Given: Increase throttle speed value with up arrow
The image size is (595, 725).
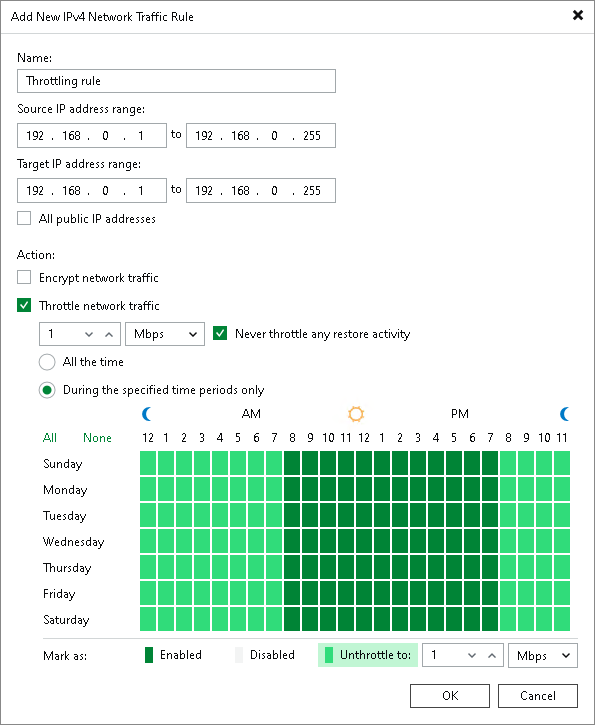Looking at the screenshot, I should [x=109, y=334].
